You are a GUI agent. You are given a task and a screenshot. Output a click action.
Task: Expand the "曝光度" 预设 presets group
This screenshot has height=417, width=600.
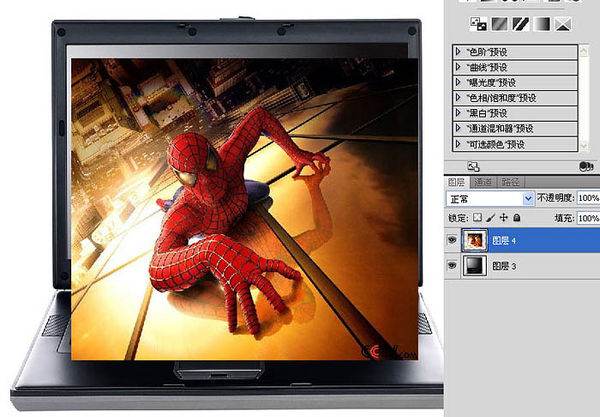(x=458, y=82)
